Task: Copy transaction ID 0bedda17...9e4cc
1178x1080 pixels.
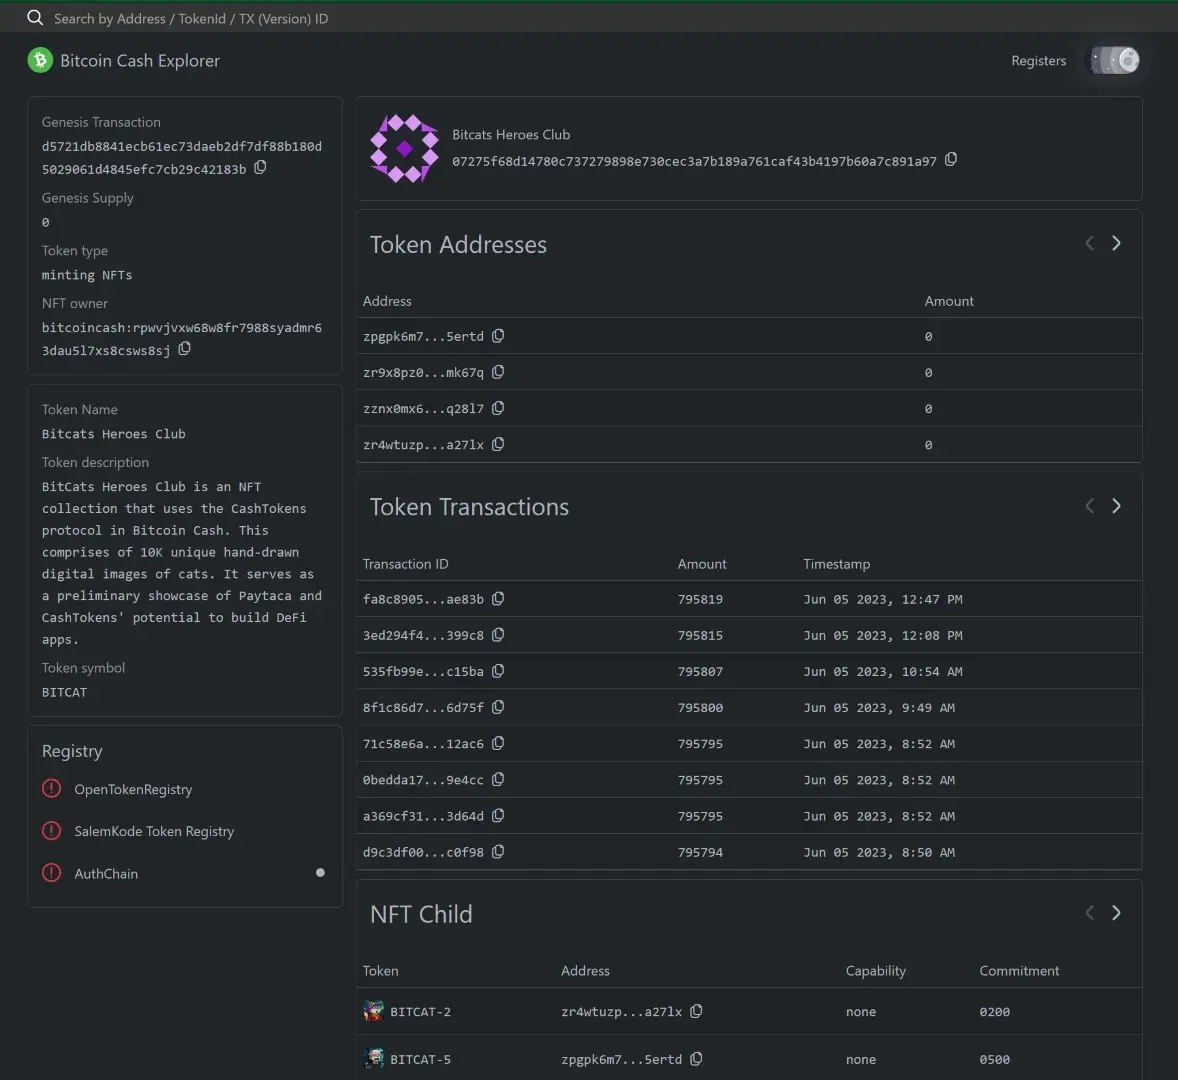Action: [x=497, y=779]
